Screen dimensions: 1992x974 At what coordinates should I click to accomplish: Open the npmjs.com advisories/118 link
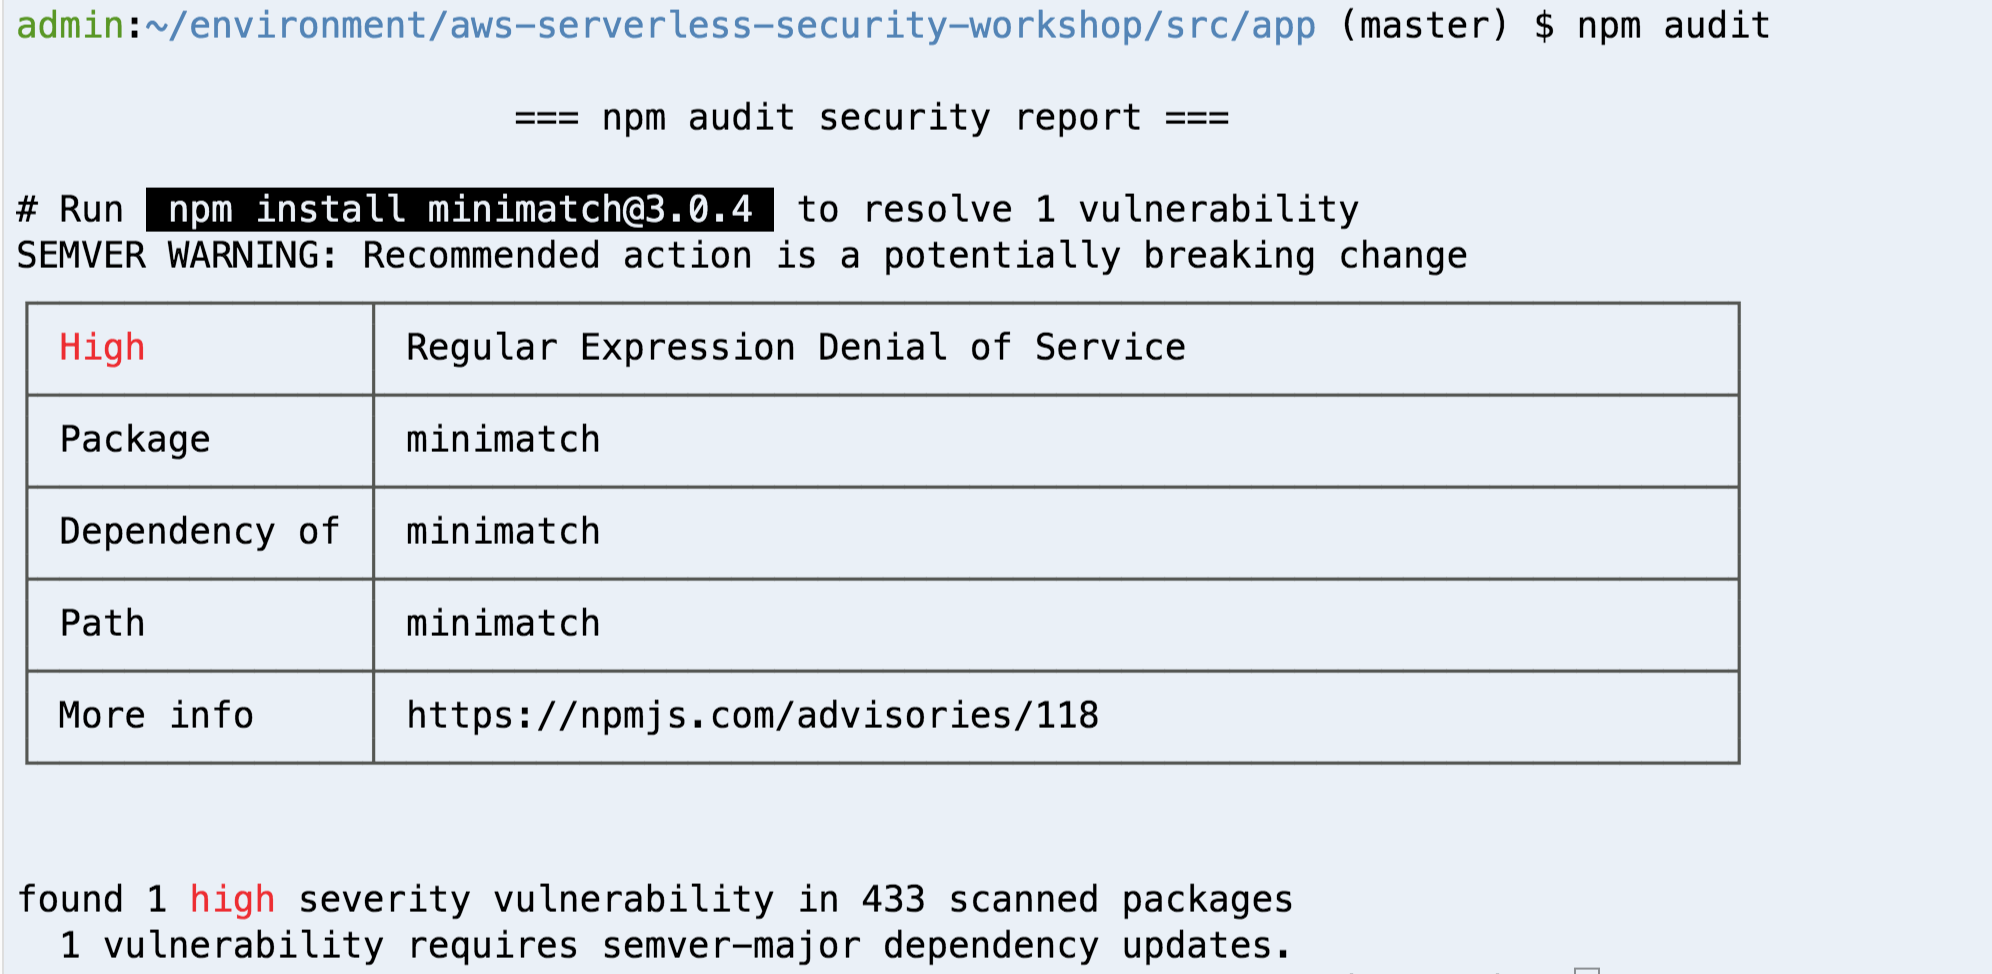coord(752,716)
